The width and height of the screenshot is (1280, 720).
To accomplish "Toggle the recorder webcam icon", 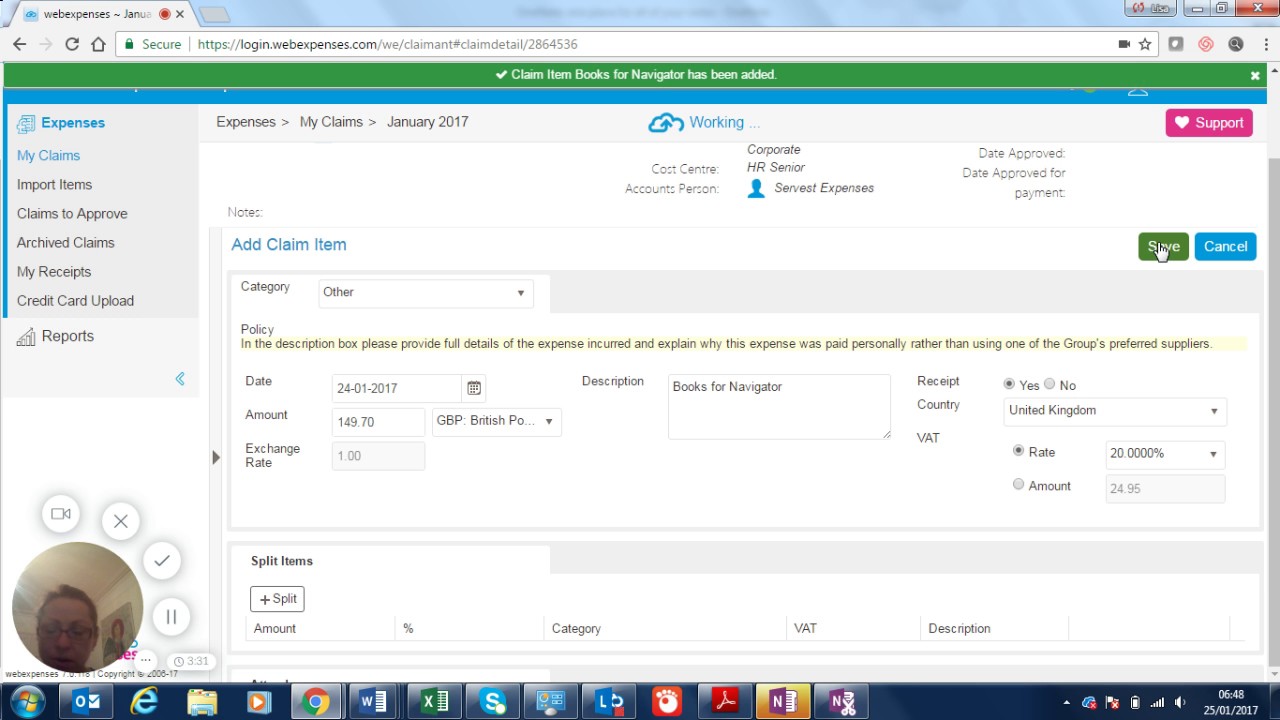I will (x=61, y=514).
